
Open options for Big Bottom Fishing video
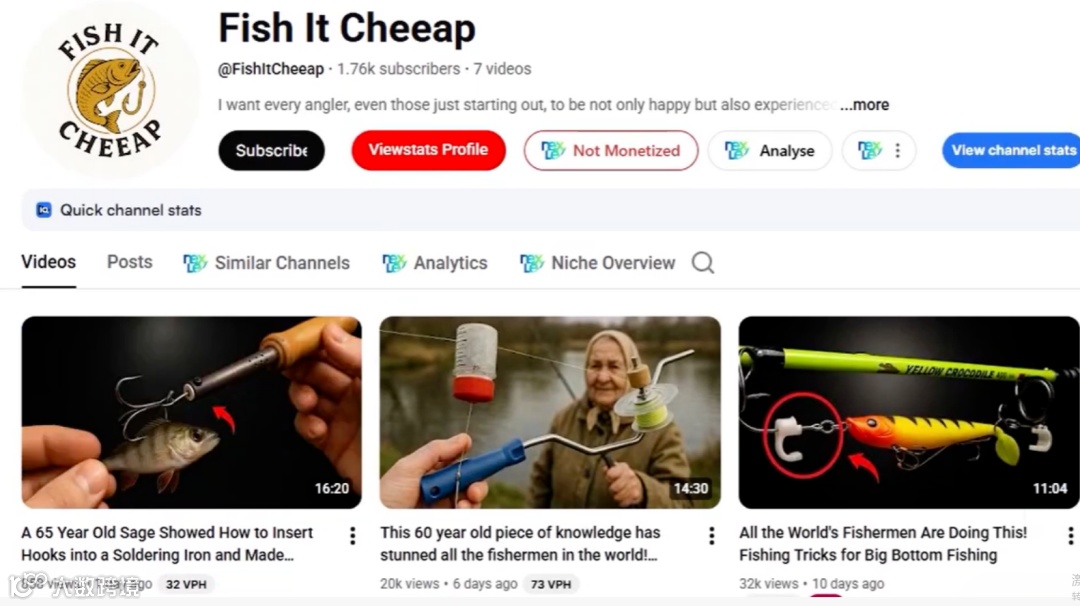(1070, 536)
